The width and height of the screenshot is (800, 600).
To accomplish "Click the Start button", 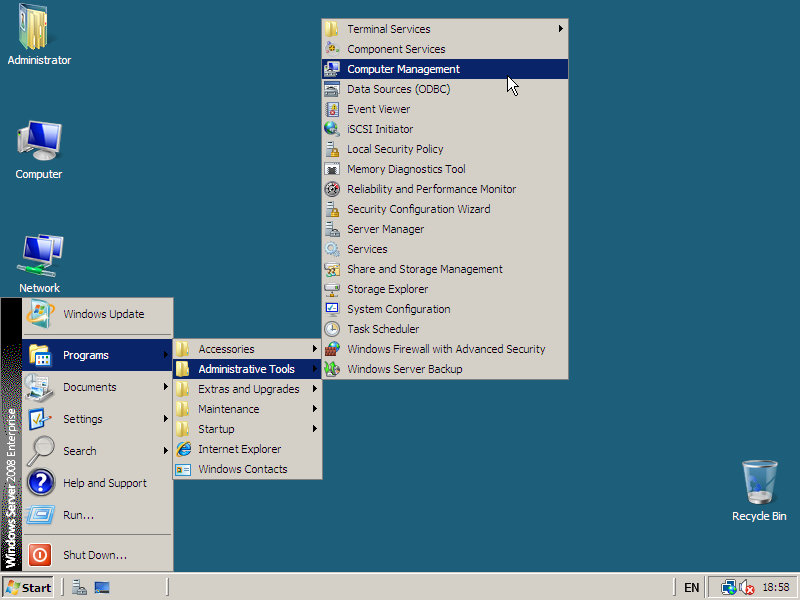I will coord(28,587).
